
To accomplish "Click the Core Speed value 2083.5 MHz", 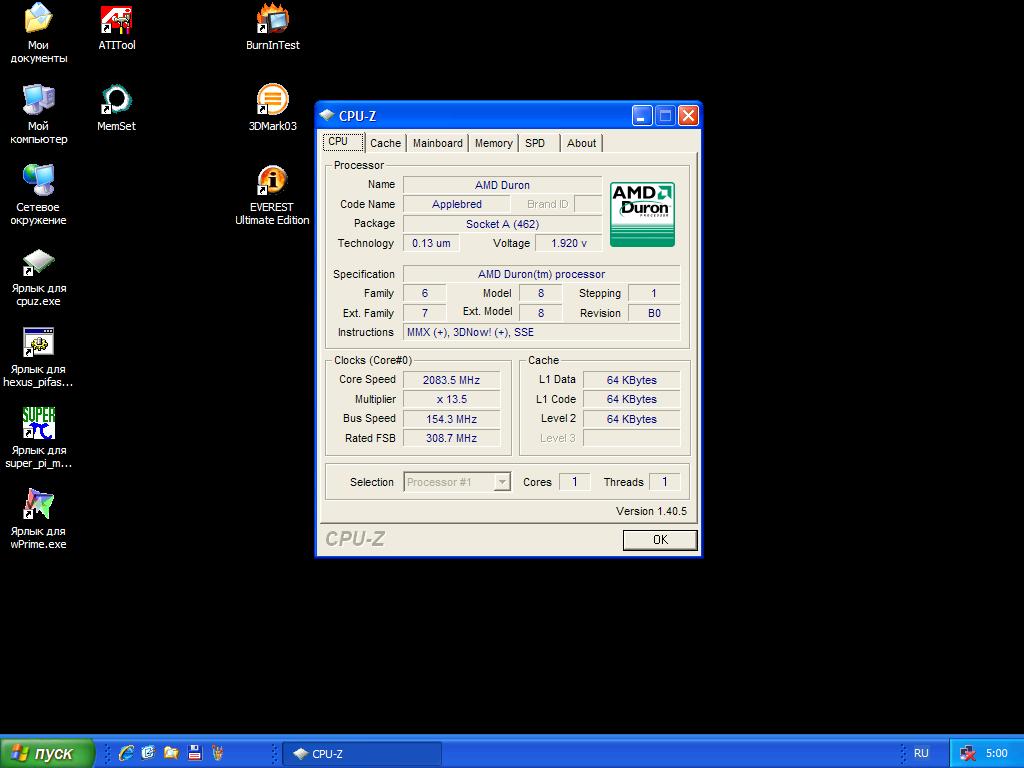I will click(x=451, y=380).
